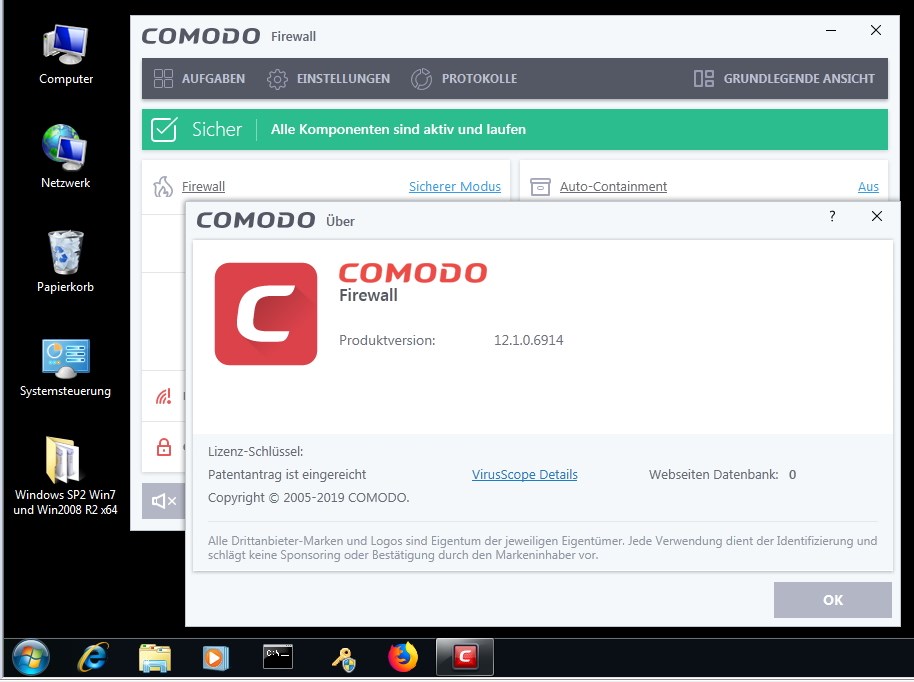Click the Copyright © 2005-2019 COMODO text
The height and width of the screenshot is (682, 914).
[308, 498]
